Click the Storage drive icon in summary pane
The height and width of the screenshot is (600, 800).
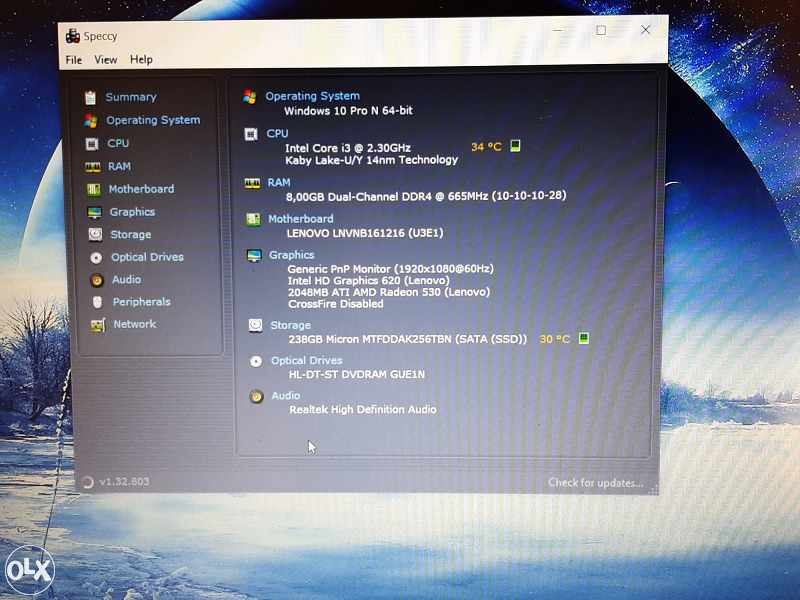256,325
